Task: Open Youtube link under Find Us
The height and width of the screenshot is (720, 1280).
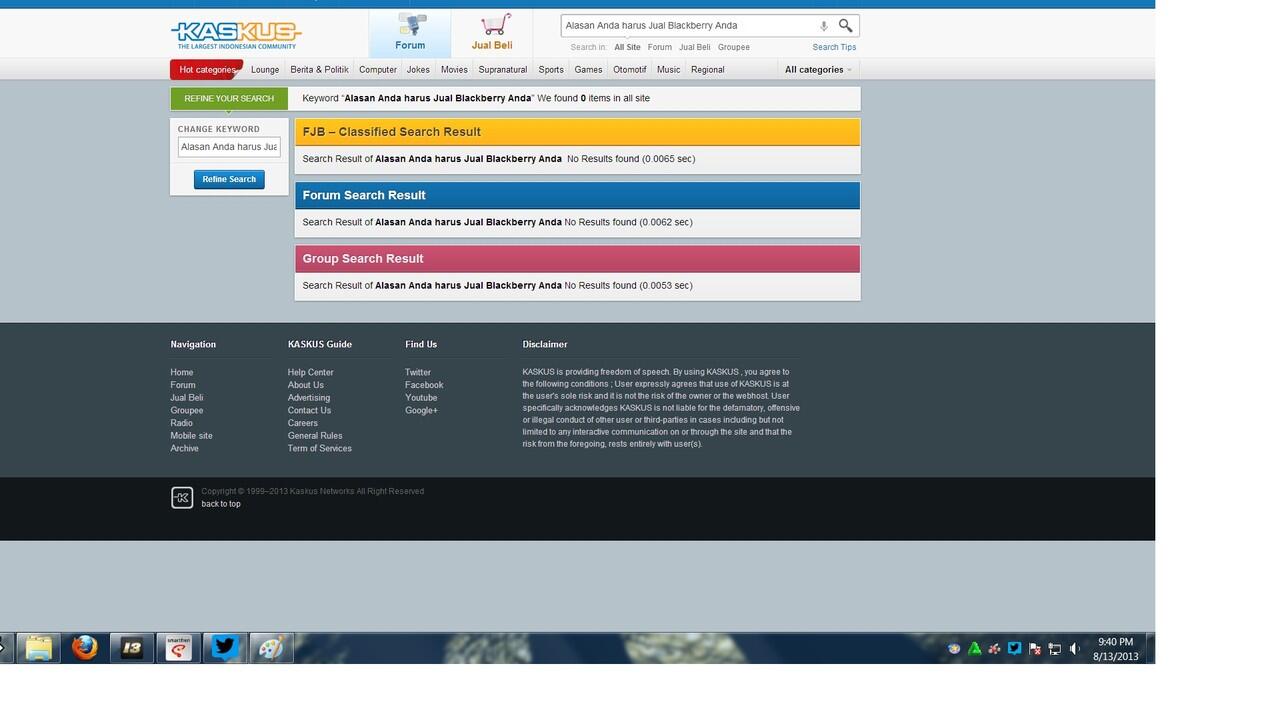Action: point(421,398)
